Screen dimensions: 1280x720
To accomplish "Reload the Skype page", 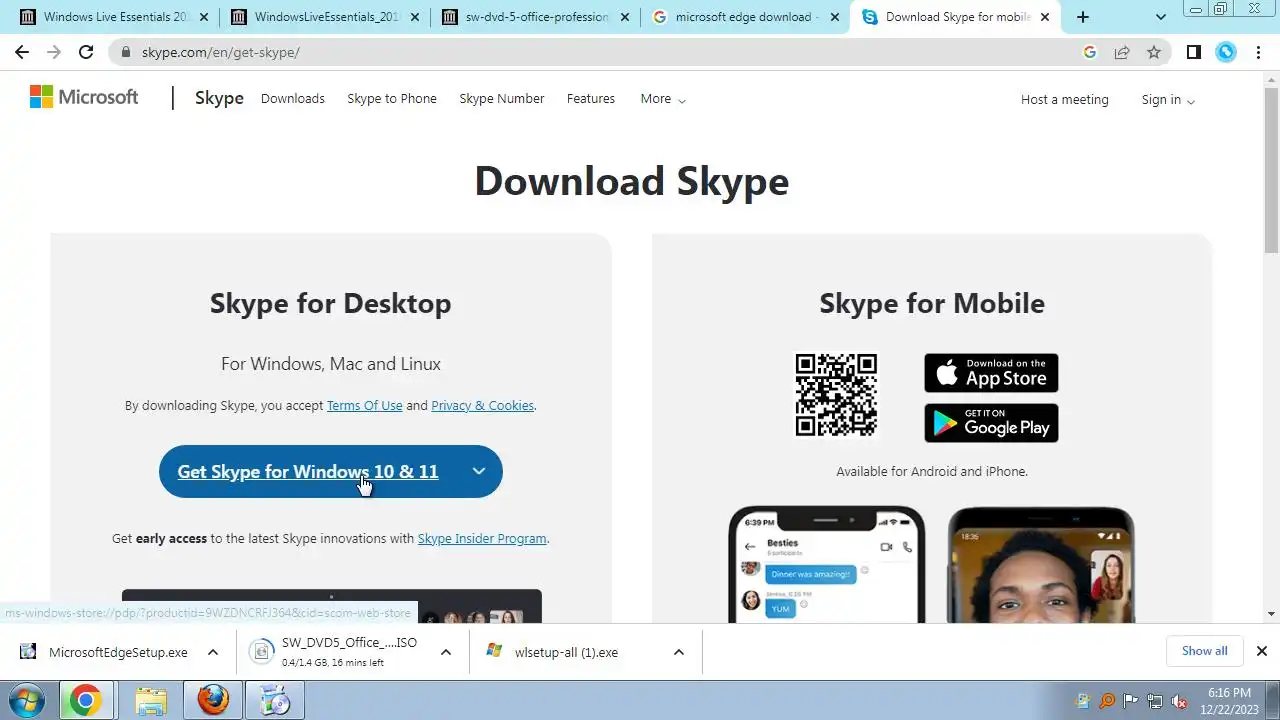I will [x=86, y=52].
